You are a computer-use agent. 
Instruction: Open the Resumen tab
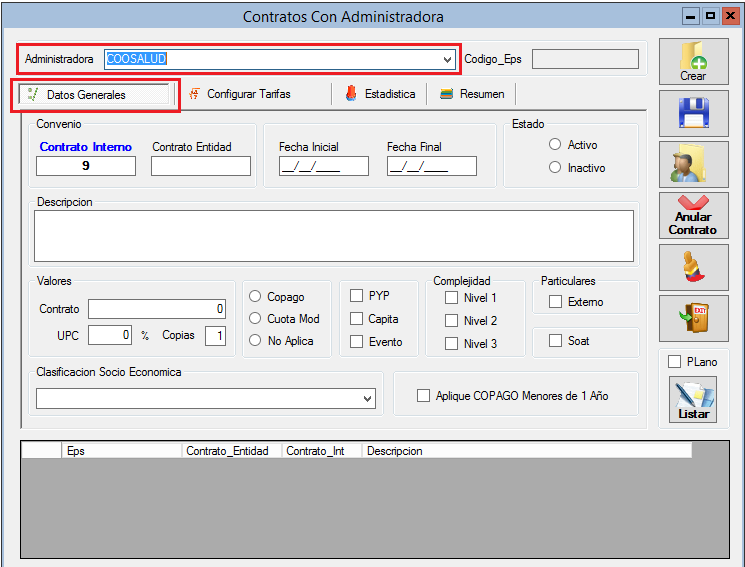[473, 94]
